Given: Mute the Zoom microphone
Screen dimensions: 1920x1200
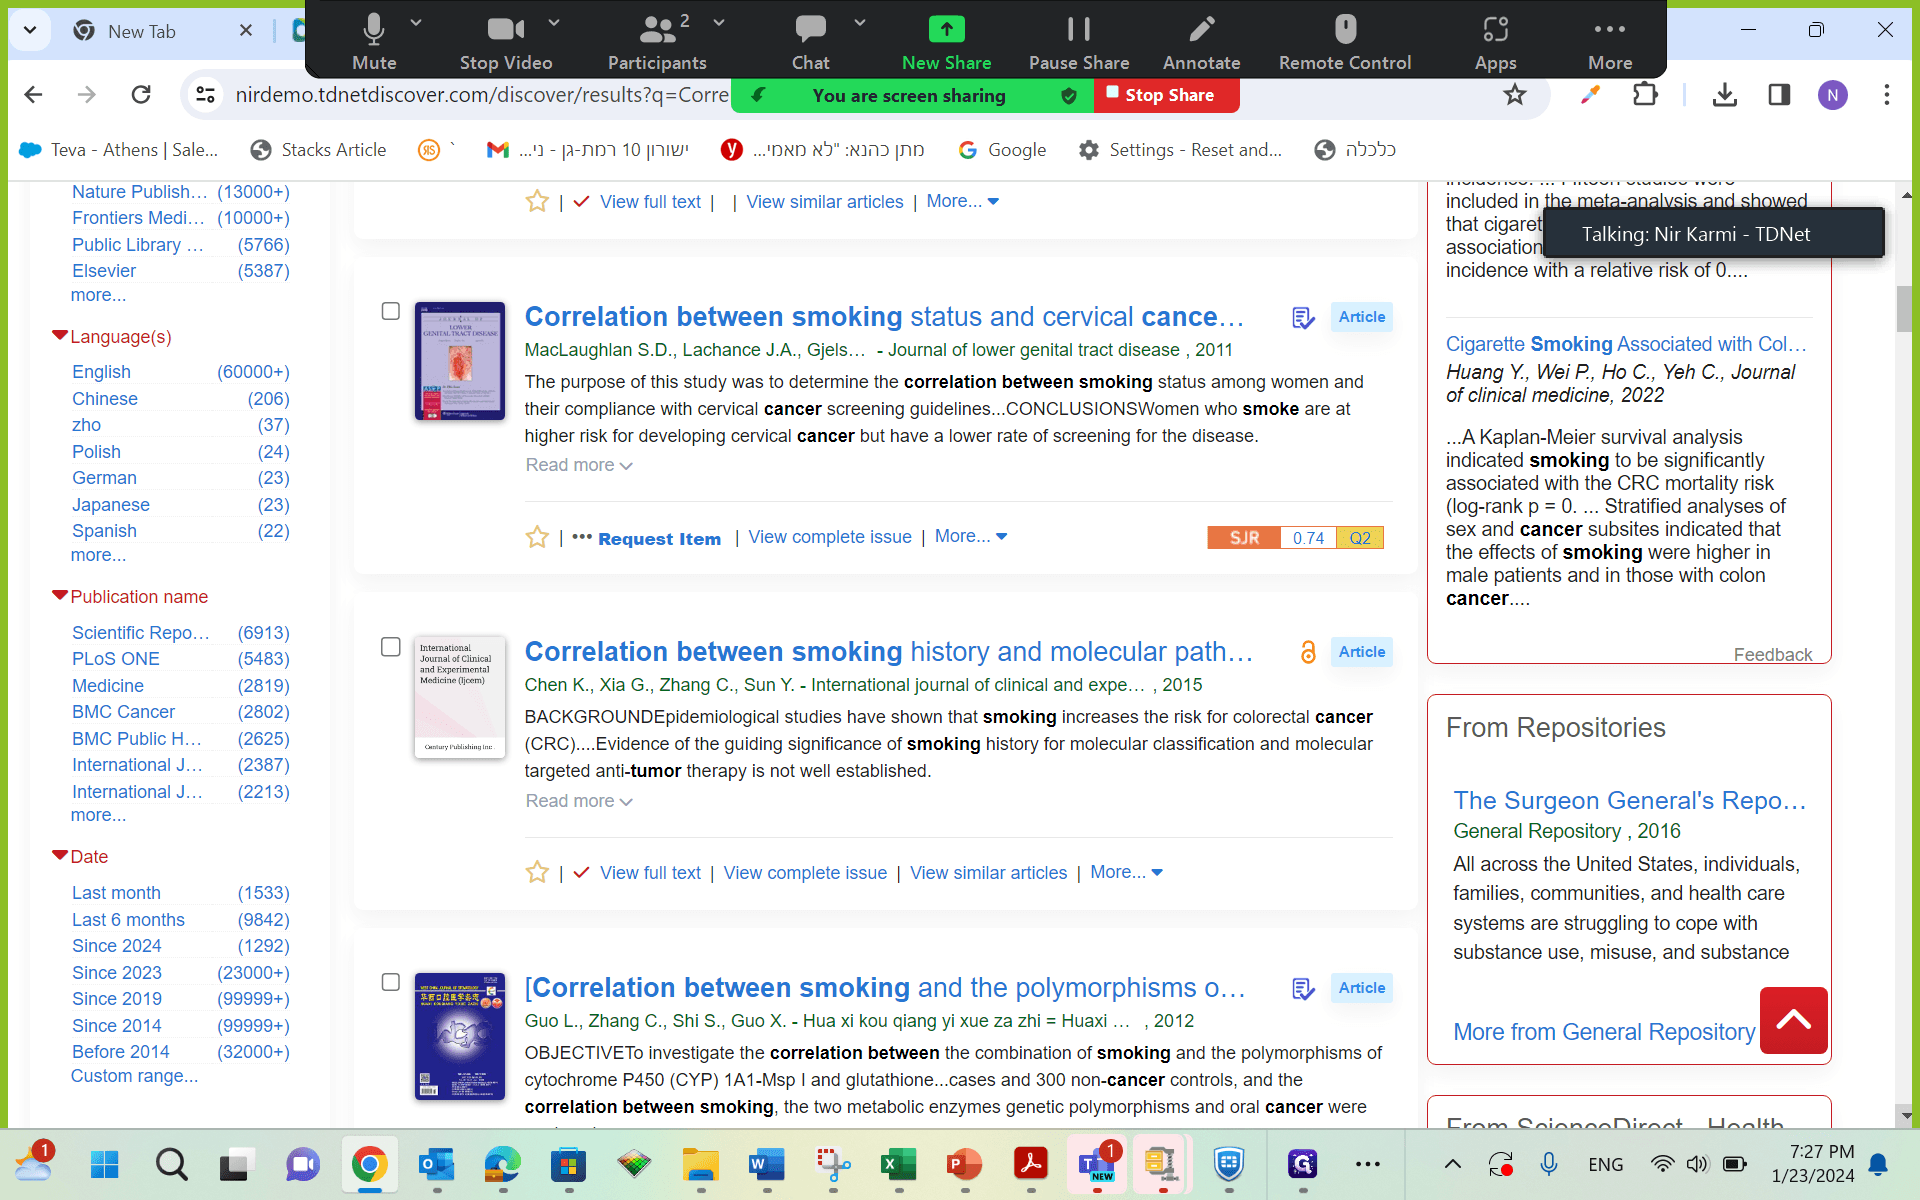Looking at the screenshot, I should point(374,42).
